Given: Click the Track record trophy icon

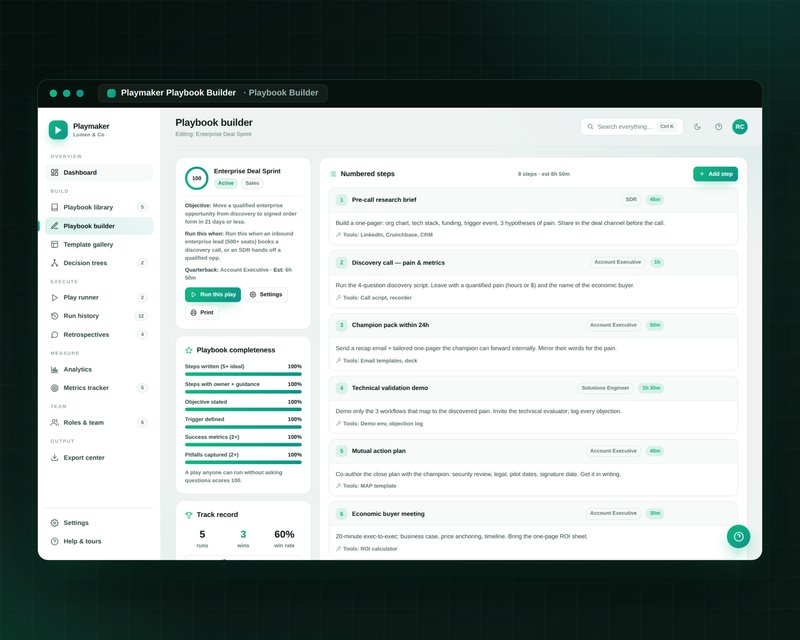Looking at the screenshot, I should [x=189, y=515].
